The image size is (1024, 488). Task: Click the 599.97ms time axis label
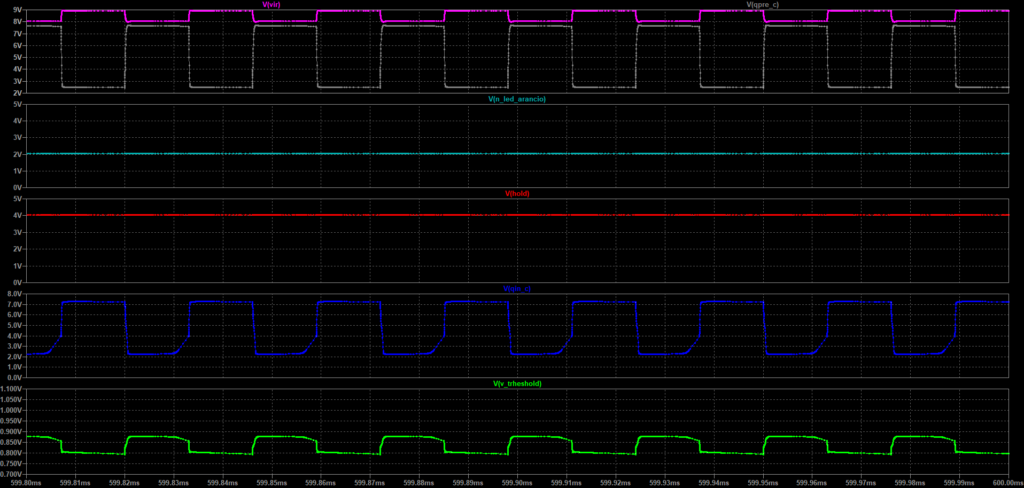[x=861, y=483]
